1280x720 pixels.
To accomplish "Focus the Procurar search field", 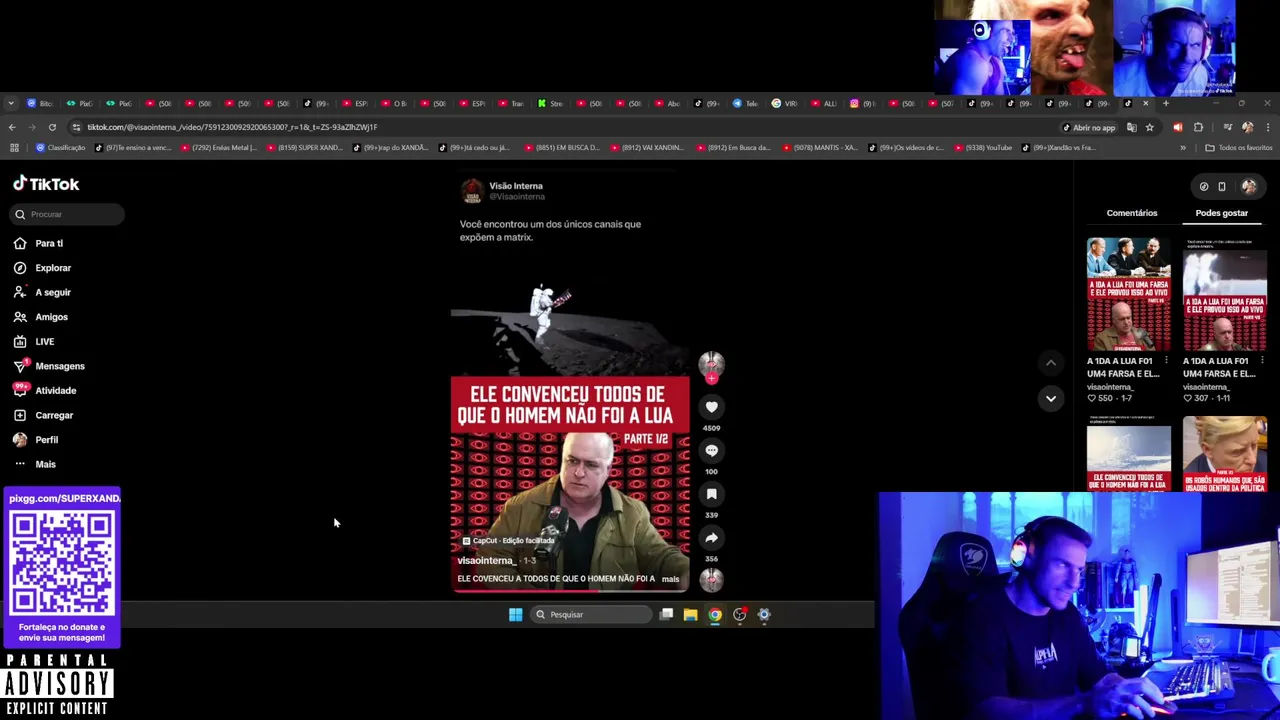I will pos(69,214).
